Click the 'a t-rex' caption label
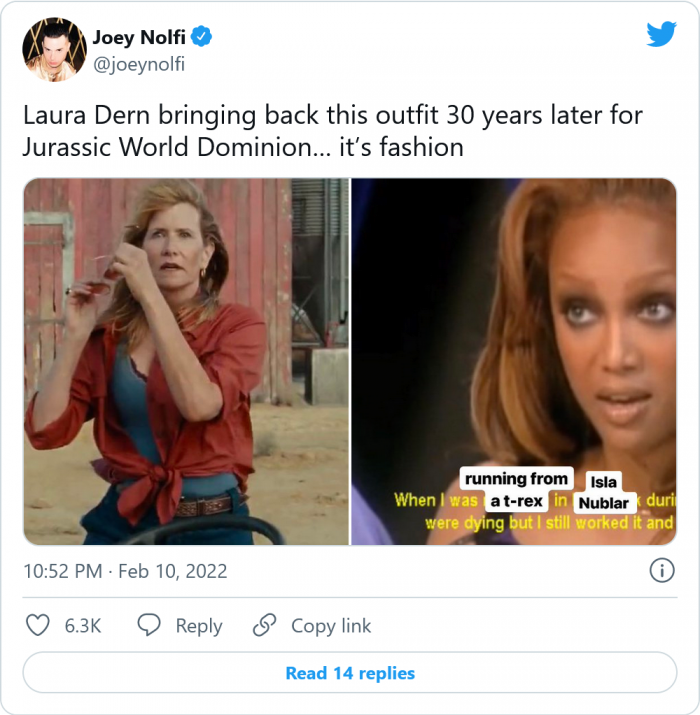 click(516, 500)
